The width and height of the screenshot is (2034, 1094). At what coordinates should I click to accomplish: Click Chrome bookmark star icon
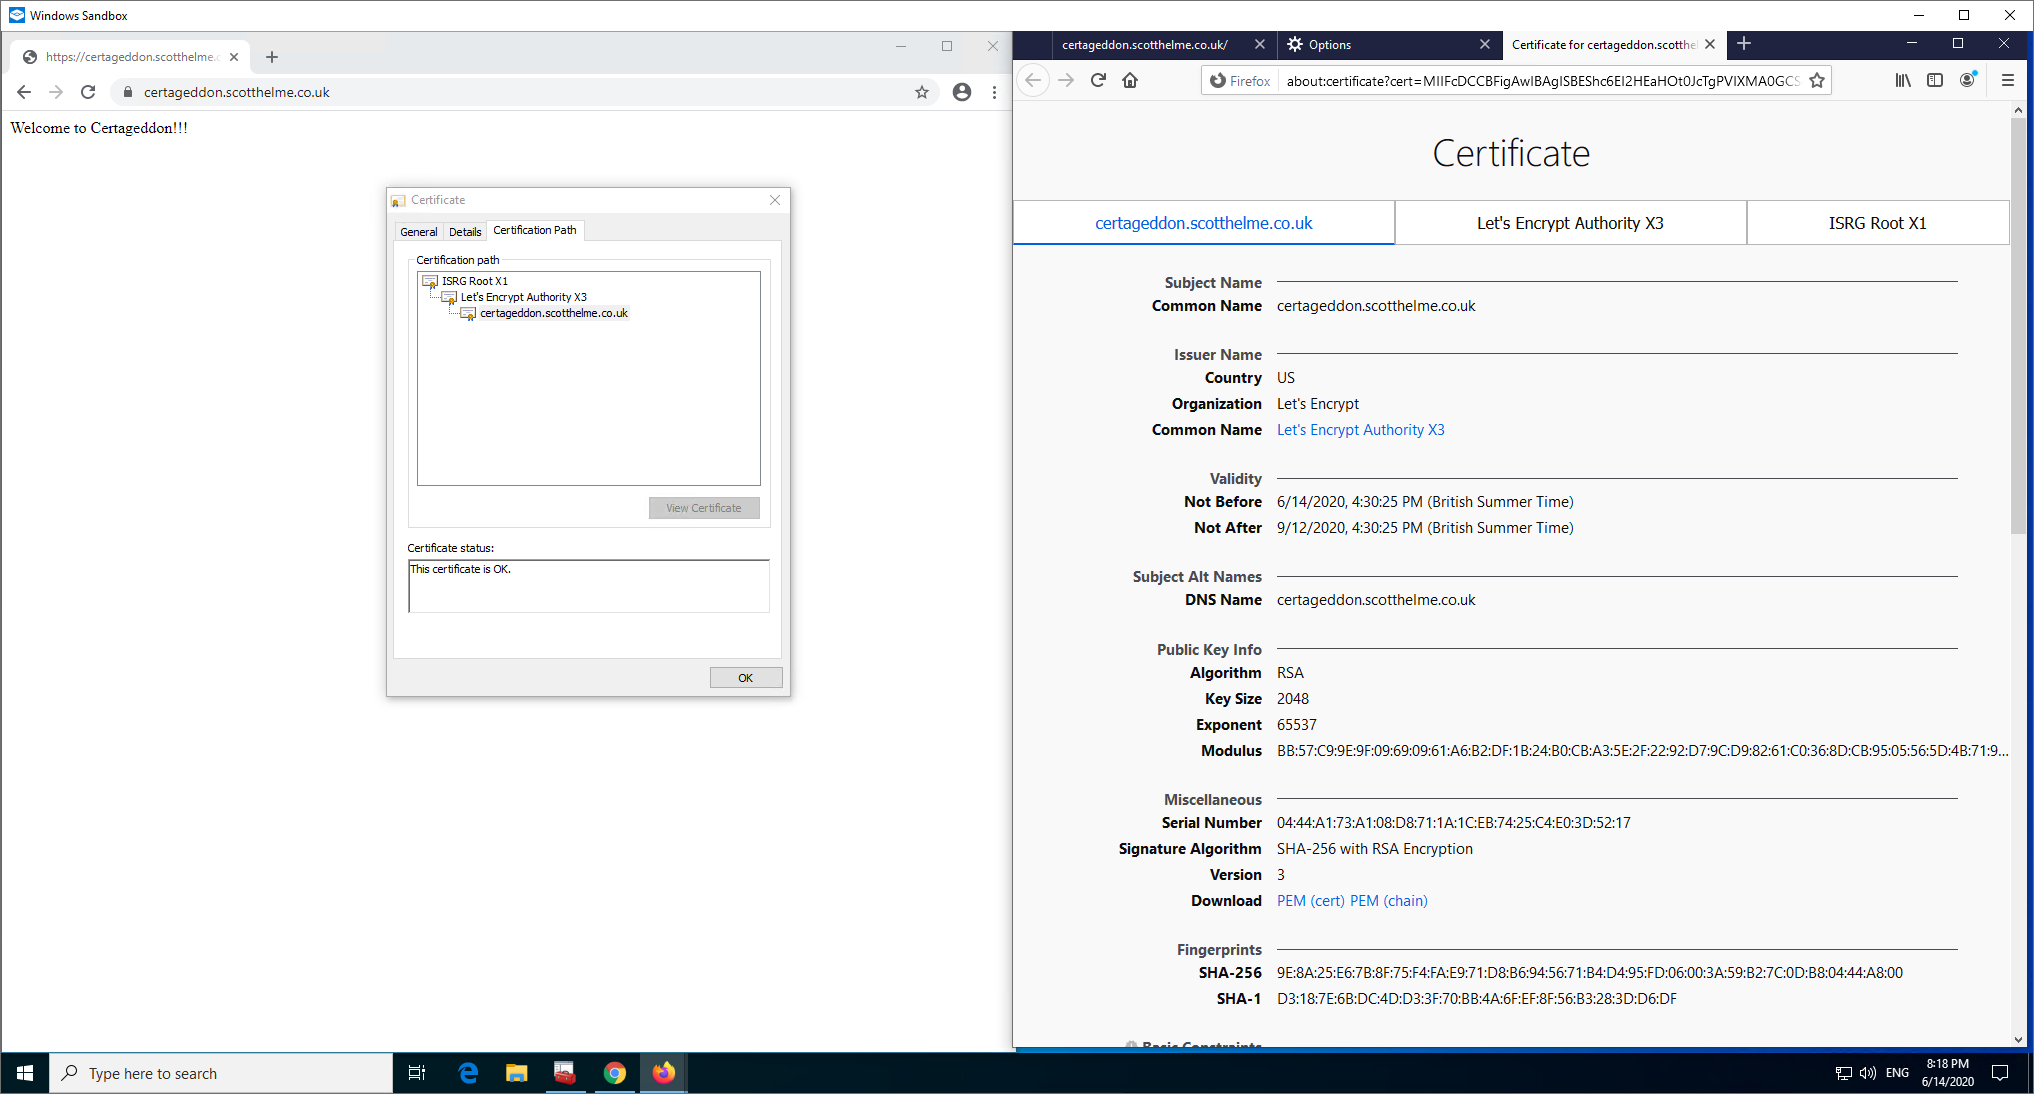[922, 92]
